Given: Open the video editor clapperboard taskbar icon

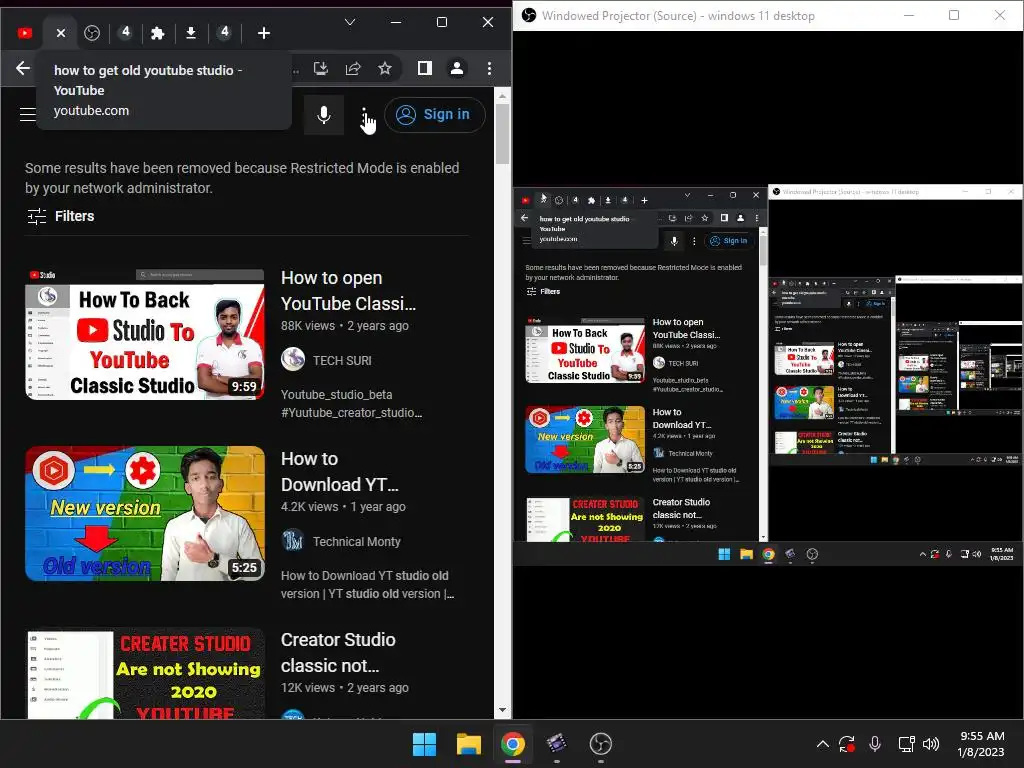Looking at the screenshot, I should [x=556, y=744].
